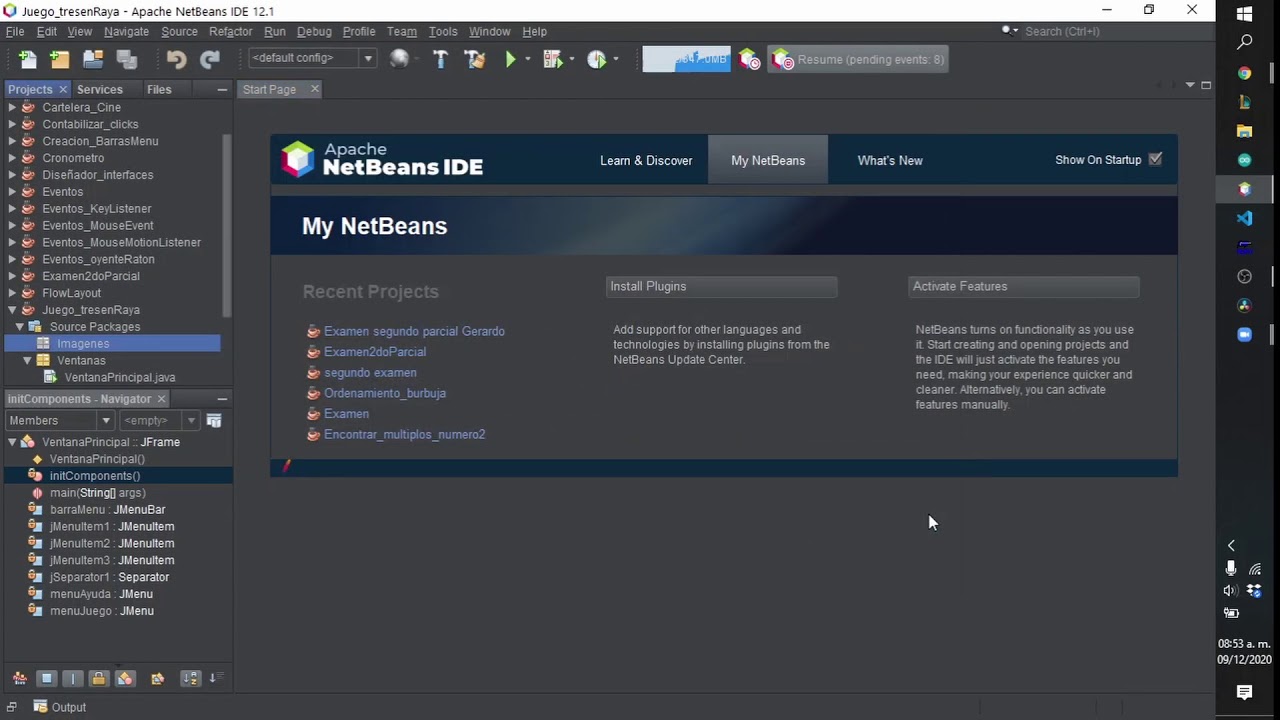
Task: Close the Start Page tab
Action: pos(314,89)
